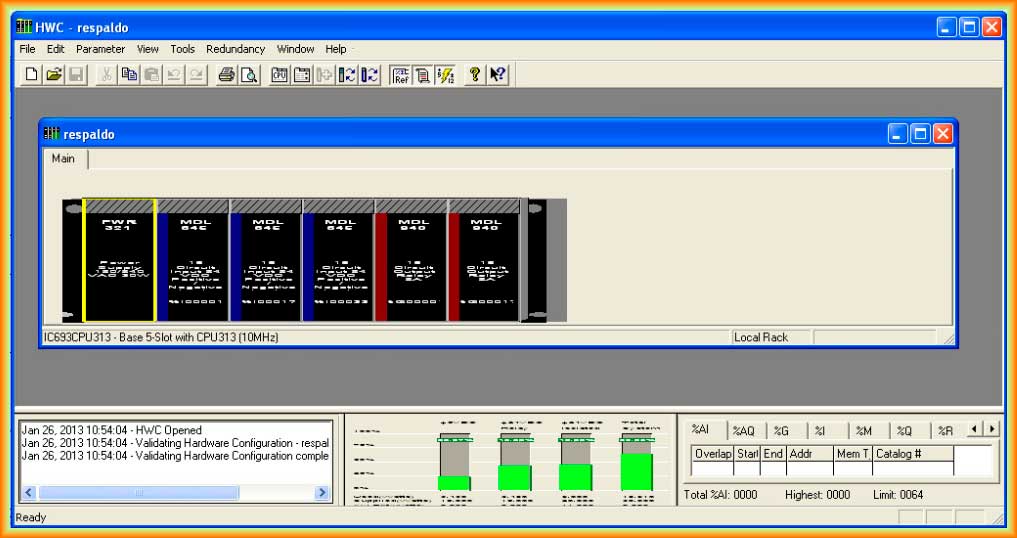Screen dimensions: 1017x538
Task: Click the Open folder toolbar icon
Action: [54, 74]
